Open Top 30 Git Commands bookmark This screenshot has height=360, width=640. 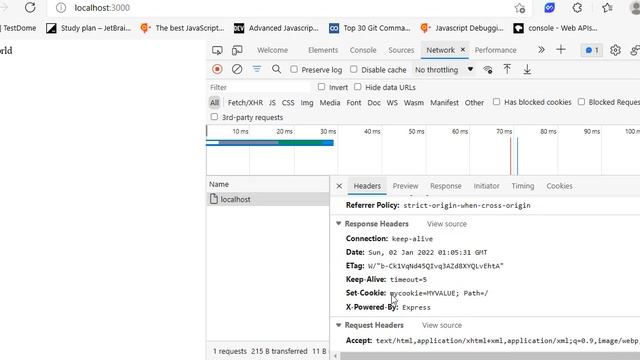370,28
